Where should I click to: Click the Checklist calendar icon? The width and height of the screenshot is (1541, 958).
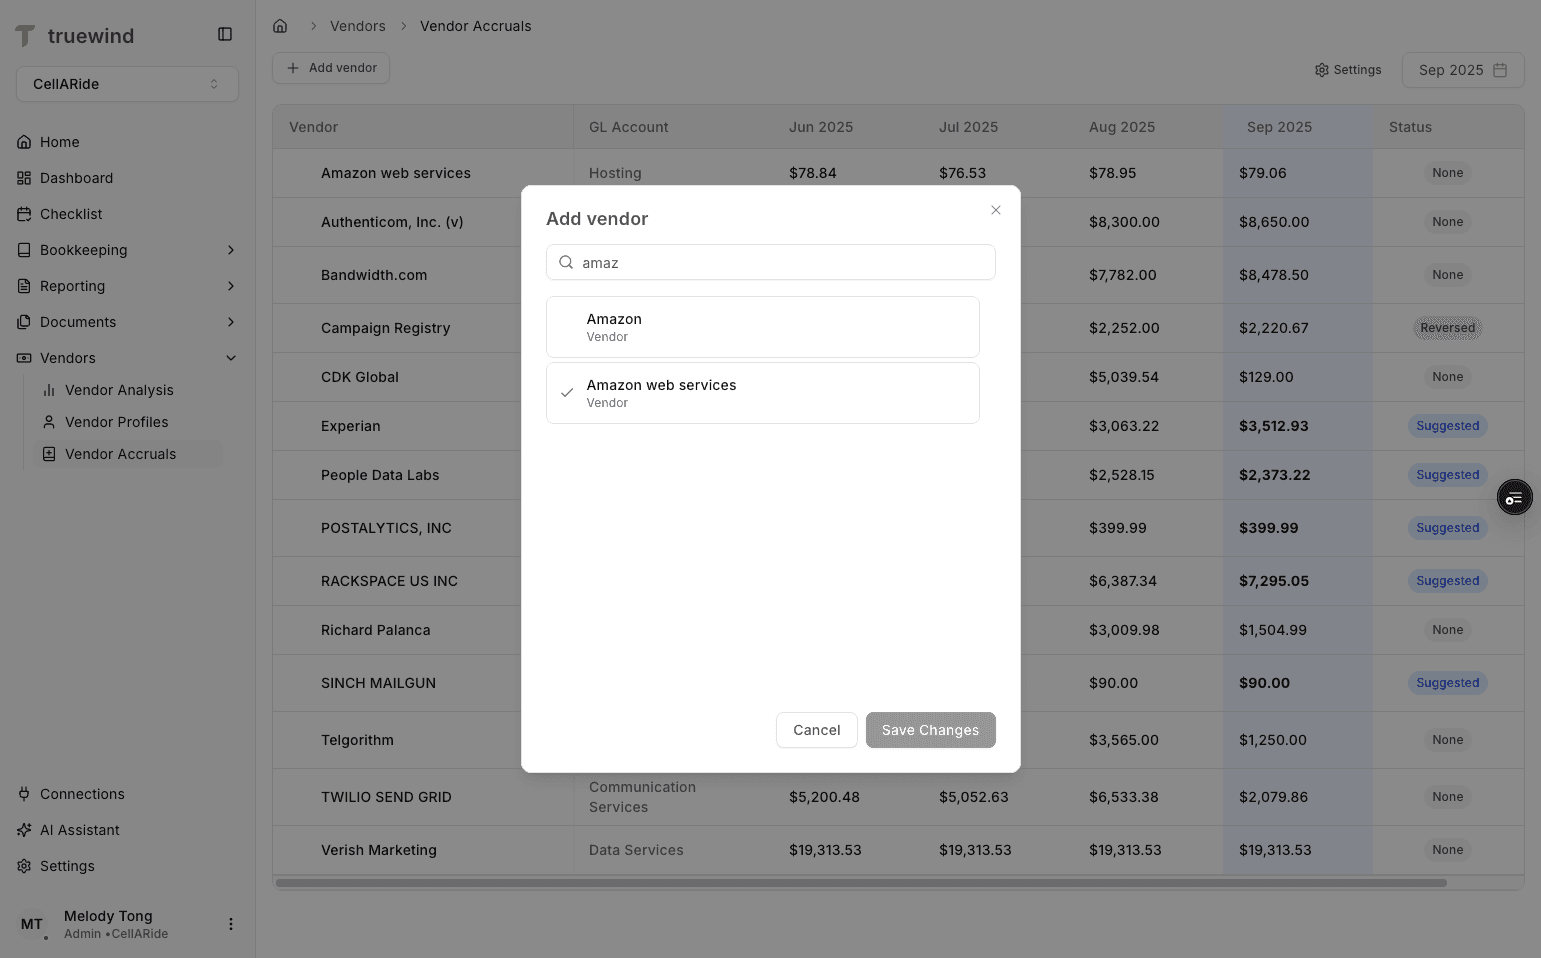[x=24, y=214]
